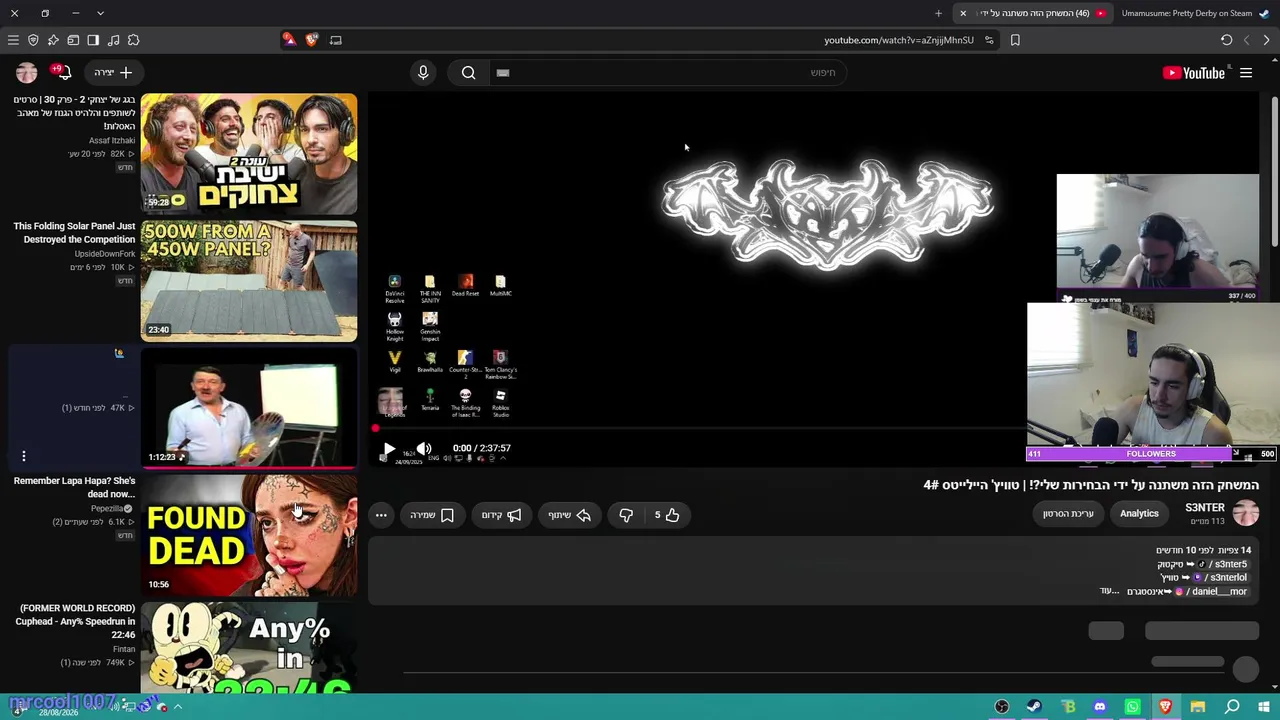Viewport: 1280px width, 720px height.
Task: Open the Assaf Itzhaki podcast thumbnail
Action: pyautogui.click(x=249, y=154)
